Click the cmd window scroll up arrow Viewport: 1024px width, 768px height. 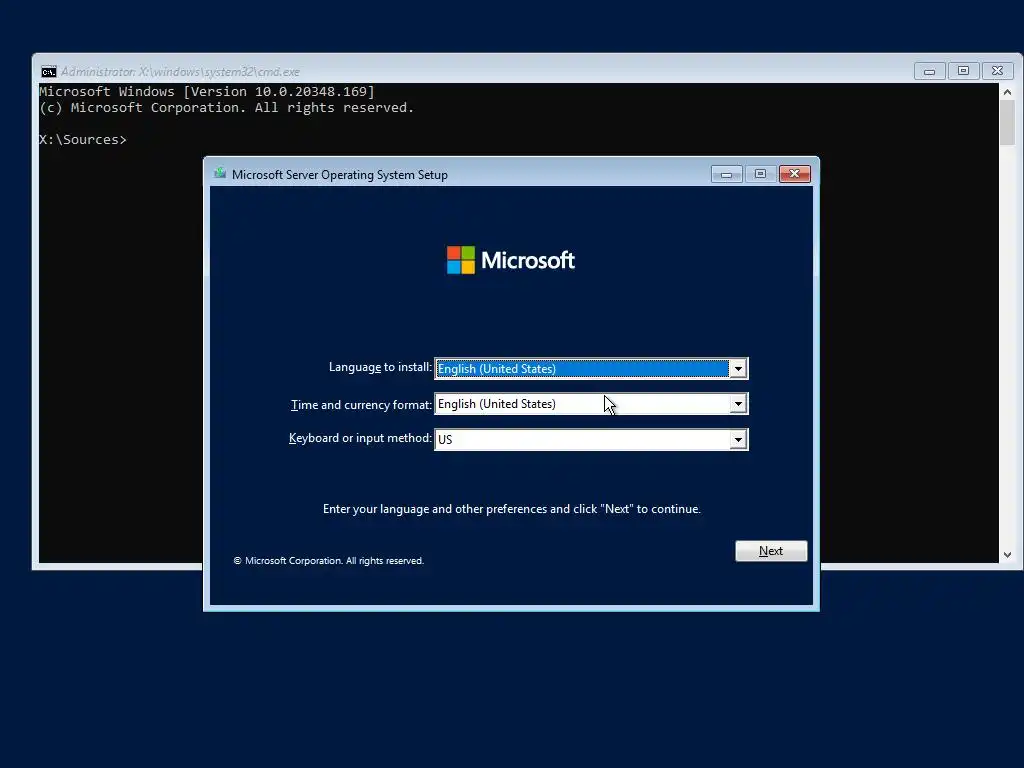1007,92
